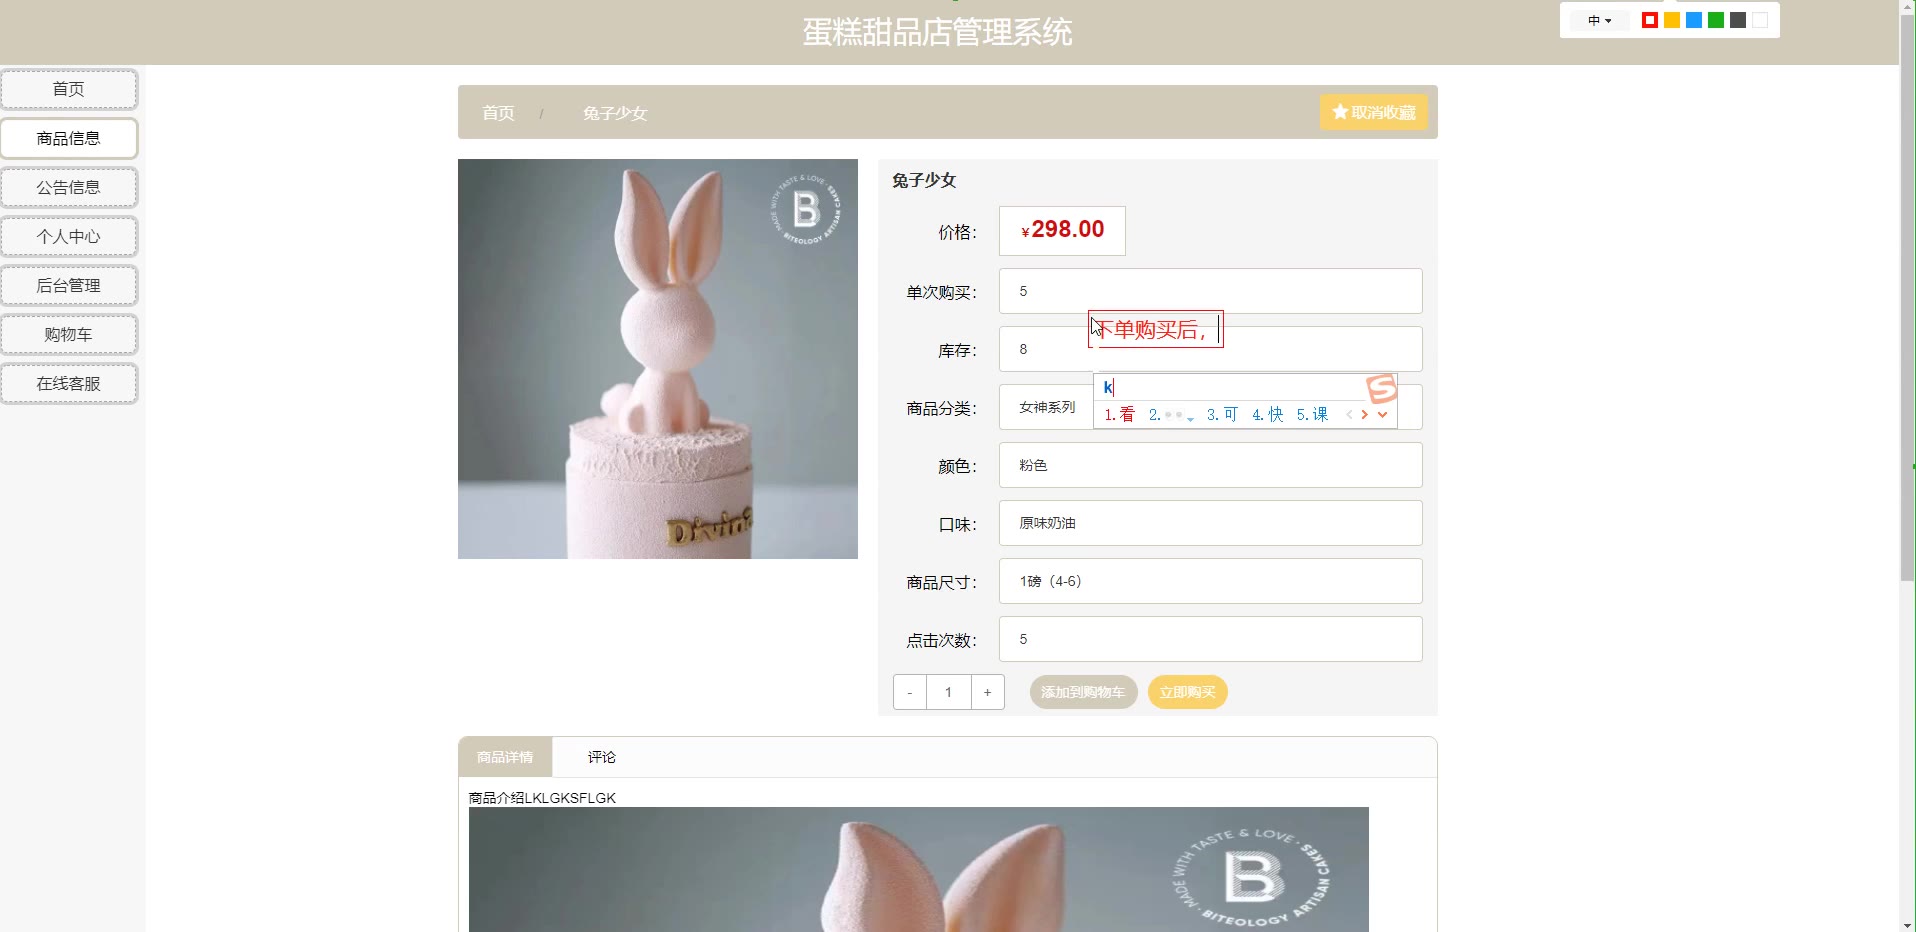This screenshot has height=932, width=1916.
Task: Select the dark gray theme color swatch
Action: click(1738, 20)
